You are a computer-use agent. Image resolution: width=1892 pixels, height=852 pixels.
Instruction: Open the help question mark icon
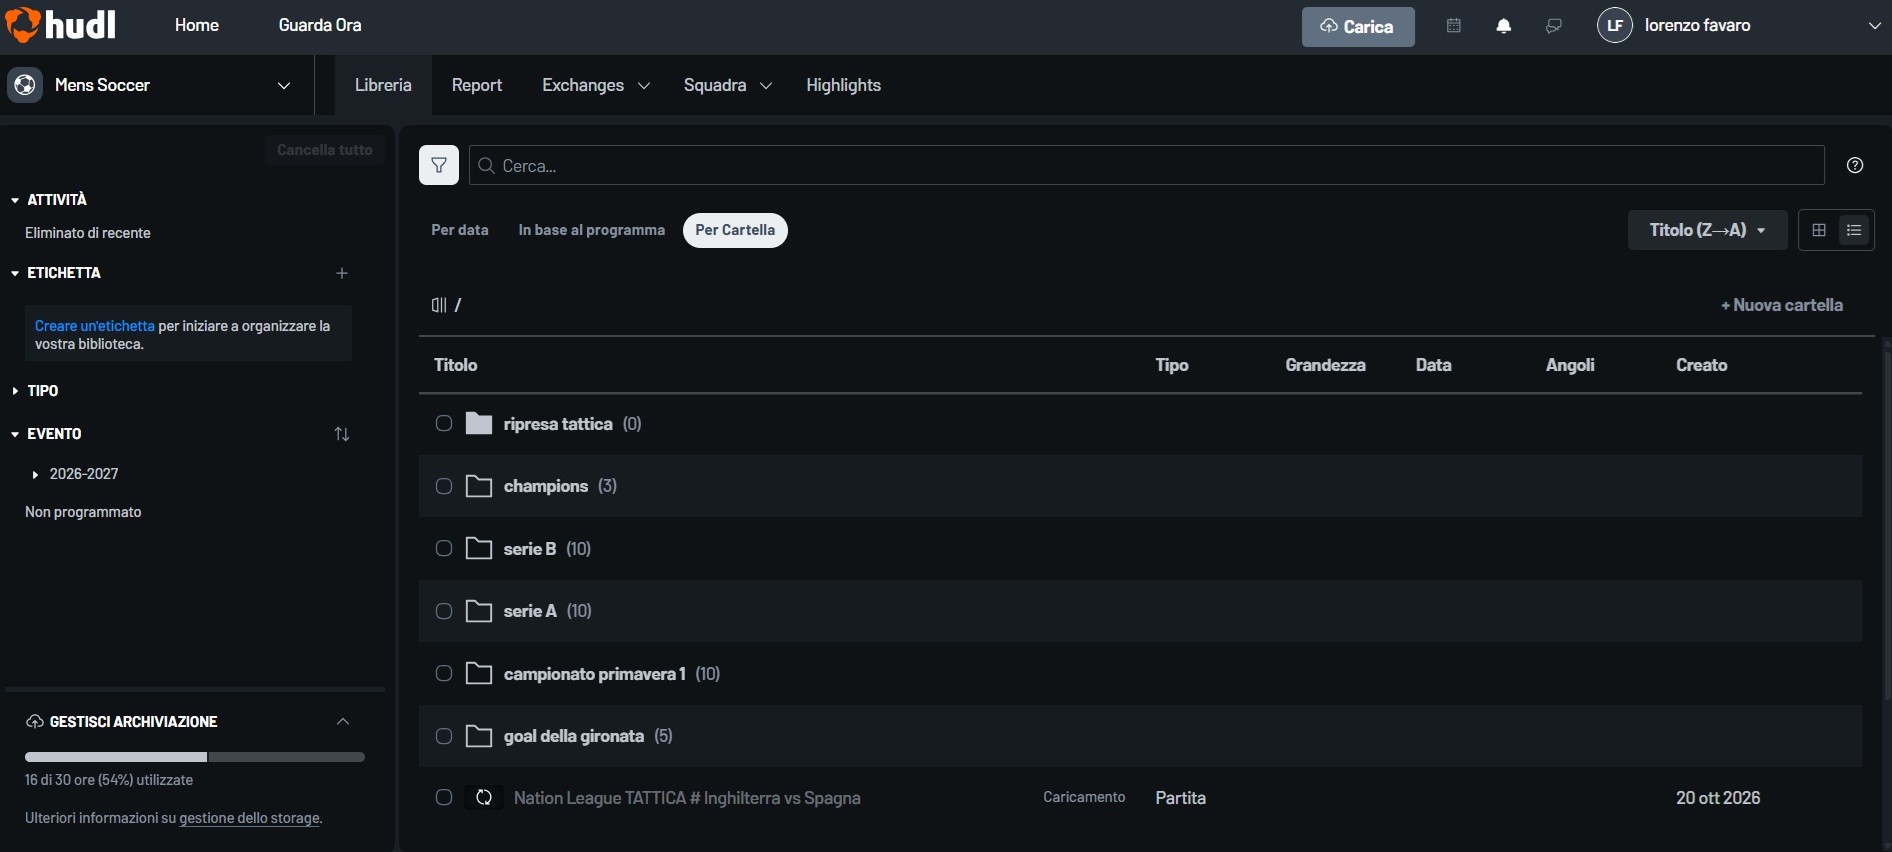[1855, 165]
